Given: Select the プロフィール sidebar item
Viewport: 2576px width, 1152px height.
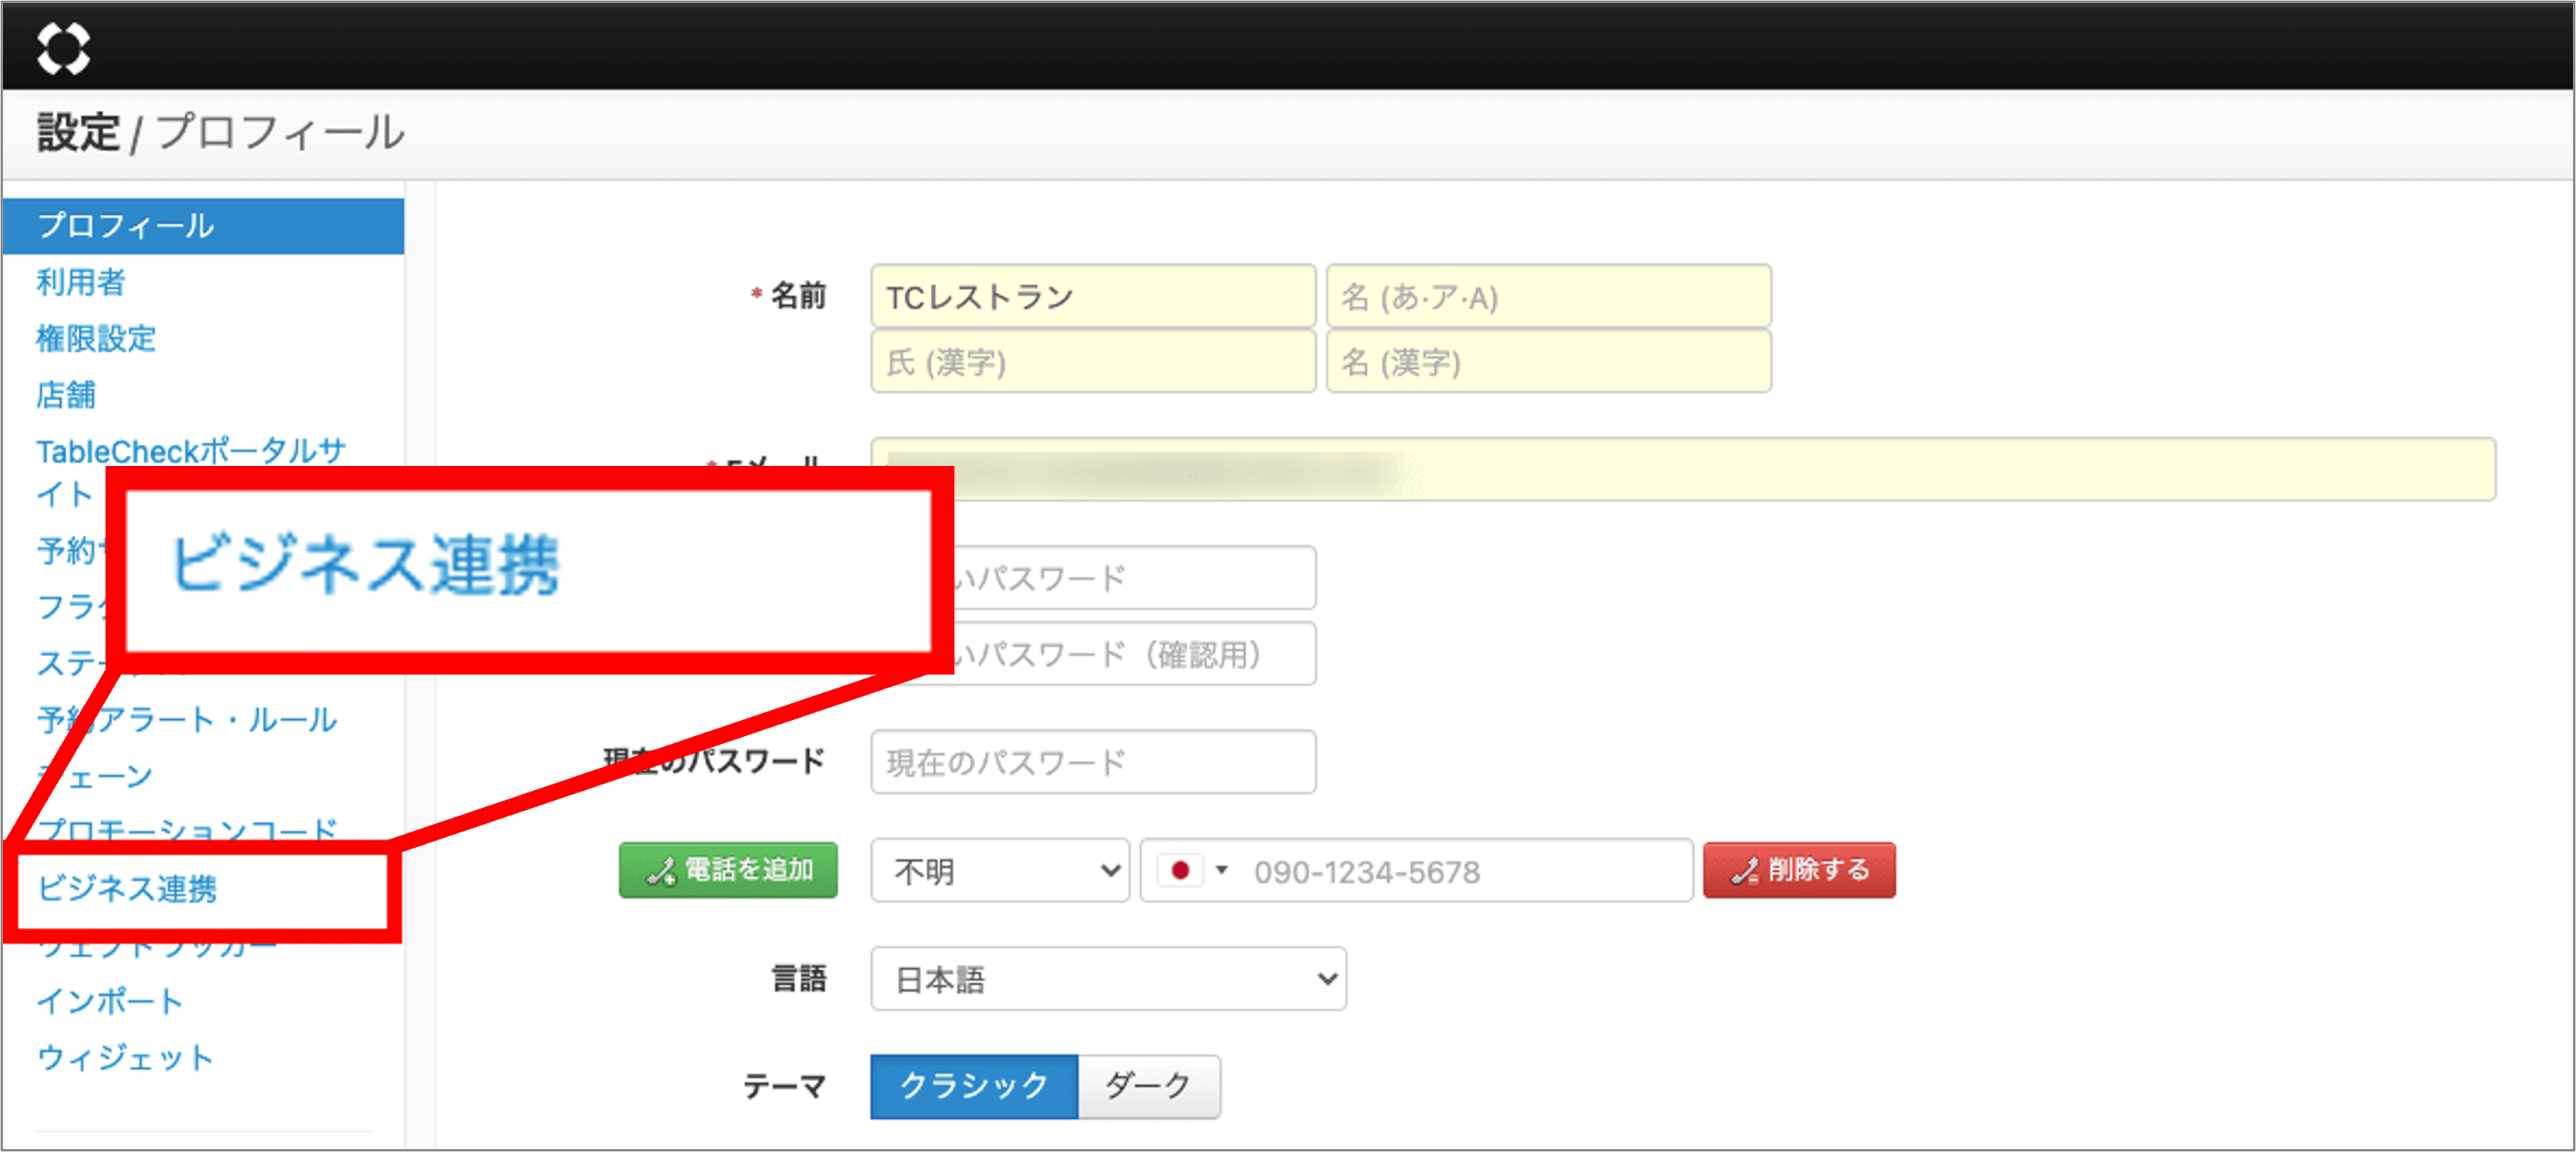Looking at the screenshot, I should pyautogui.click(x=125, y=226).
